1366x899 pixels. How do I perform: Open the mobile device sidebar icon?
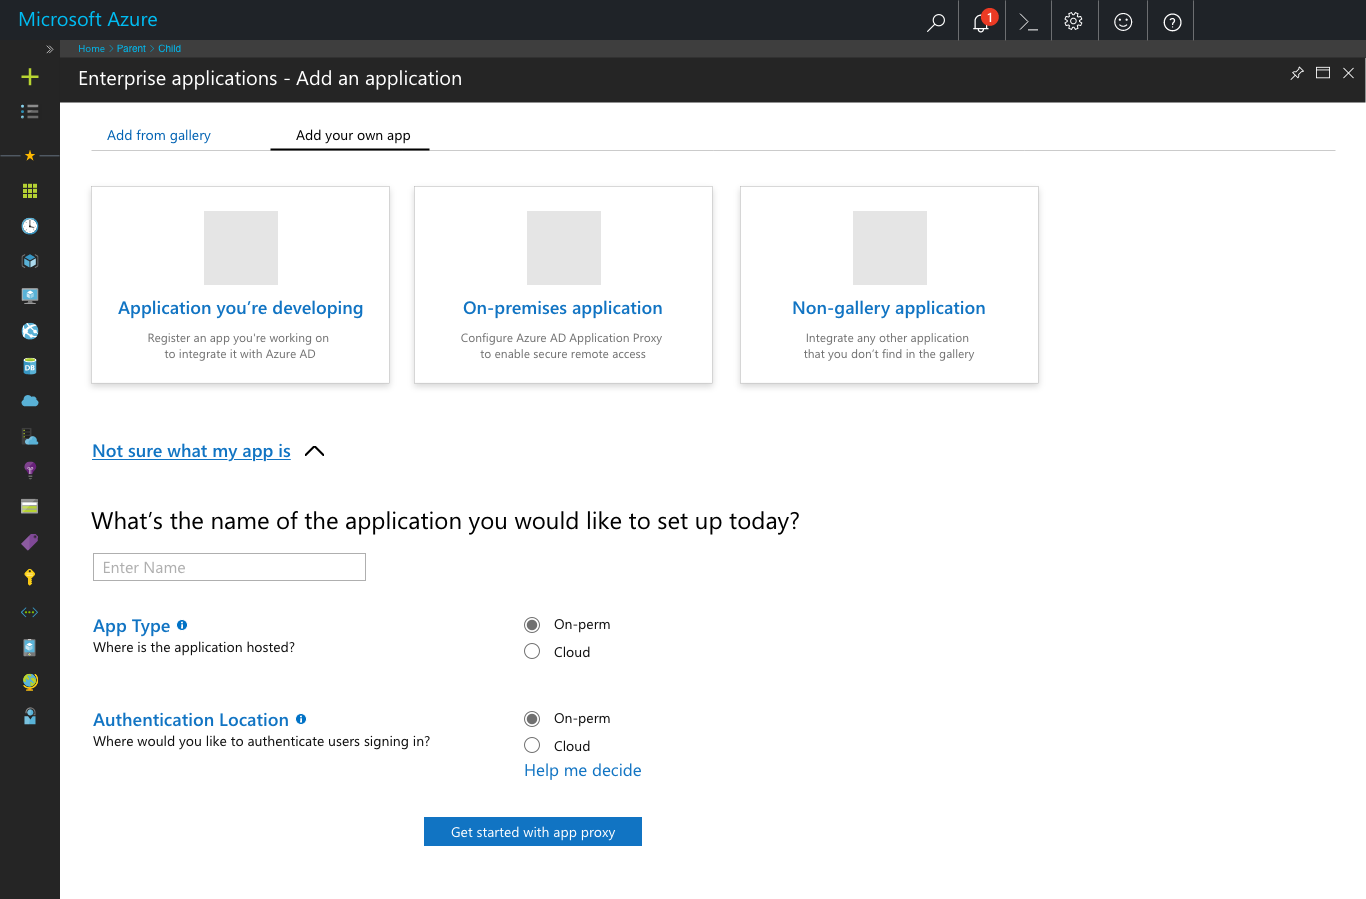coord(30,647)
